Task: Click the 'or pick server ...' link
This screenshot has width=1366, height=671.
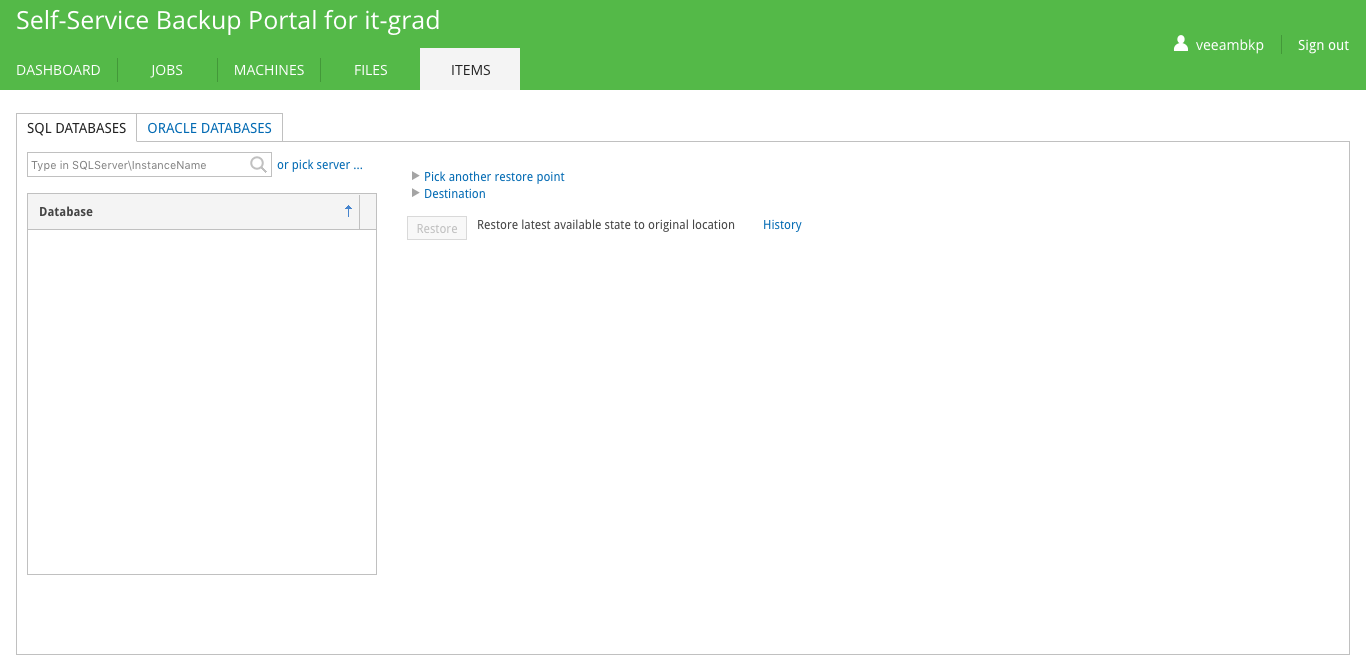Action: 320,165
